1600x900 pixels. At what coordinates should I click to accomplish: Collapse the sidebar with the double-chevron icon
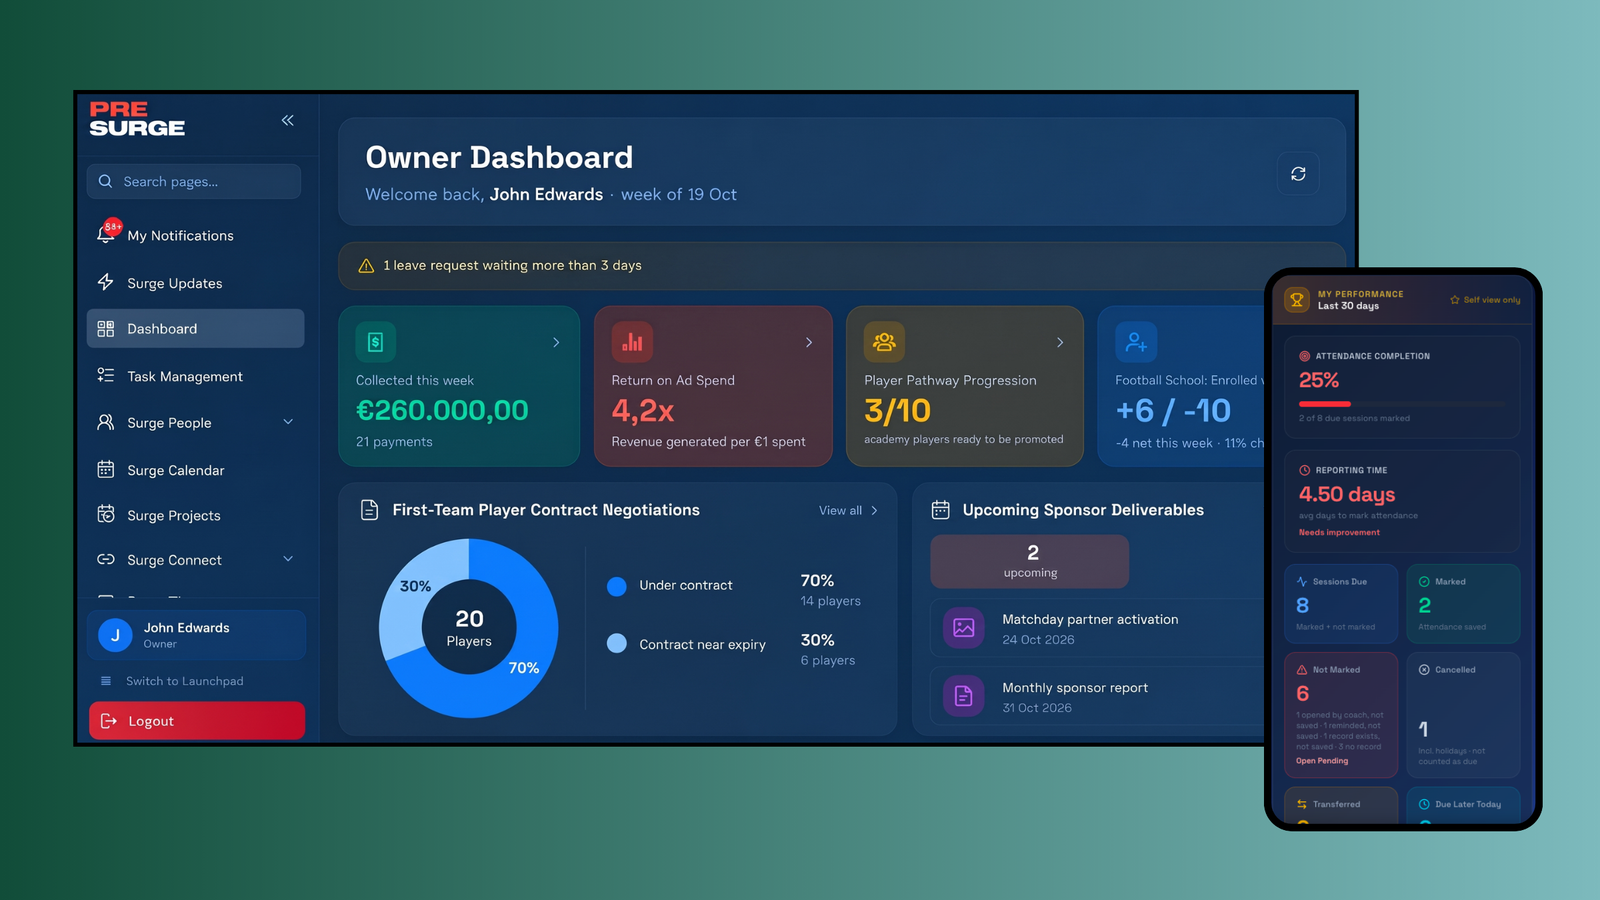[288, 120]
